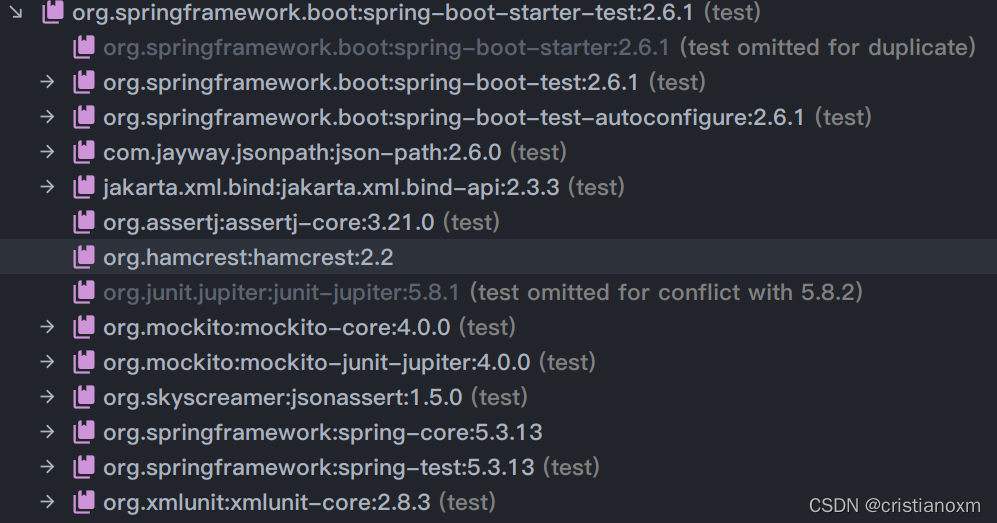
Task: Expand xmlunit-core:2.8.3 arrow
Action: point(48,501)
